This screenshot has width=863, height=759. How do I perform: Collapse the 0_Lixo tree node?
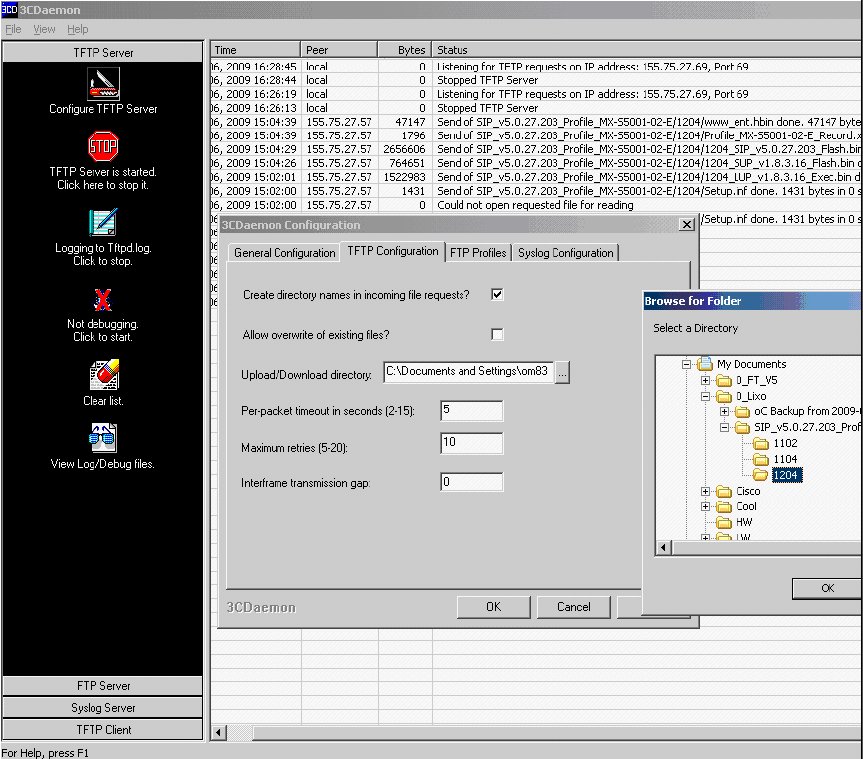pyautogui.click(x=705, y=396)
